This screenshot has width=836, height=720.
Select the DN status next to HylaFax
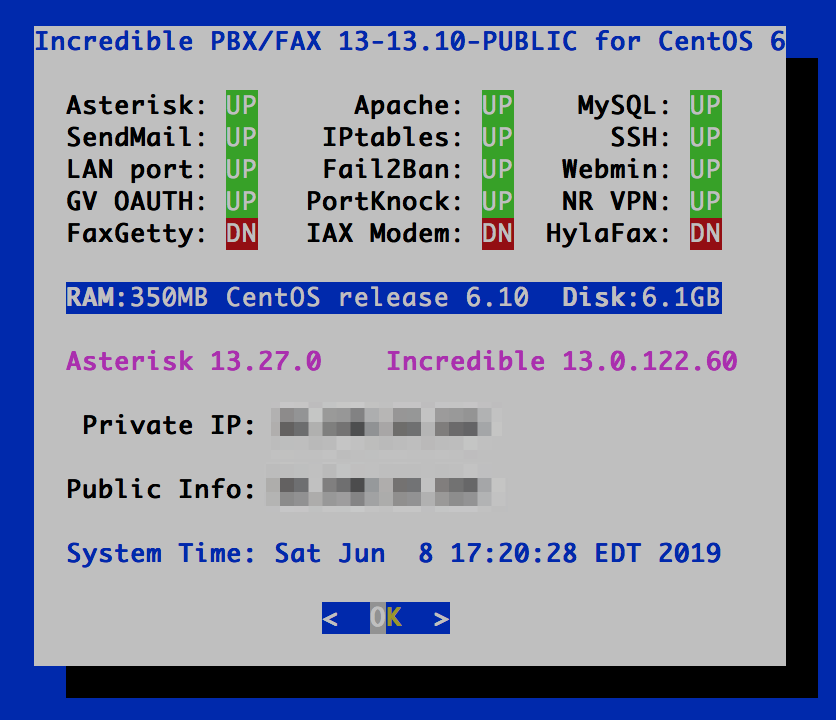(705, 234)
